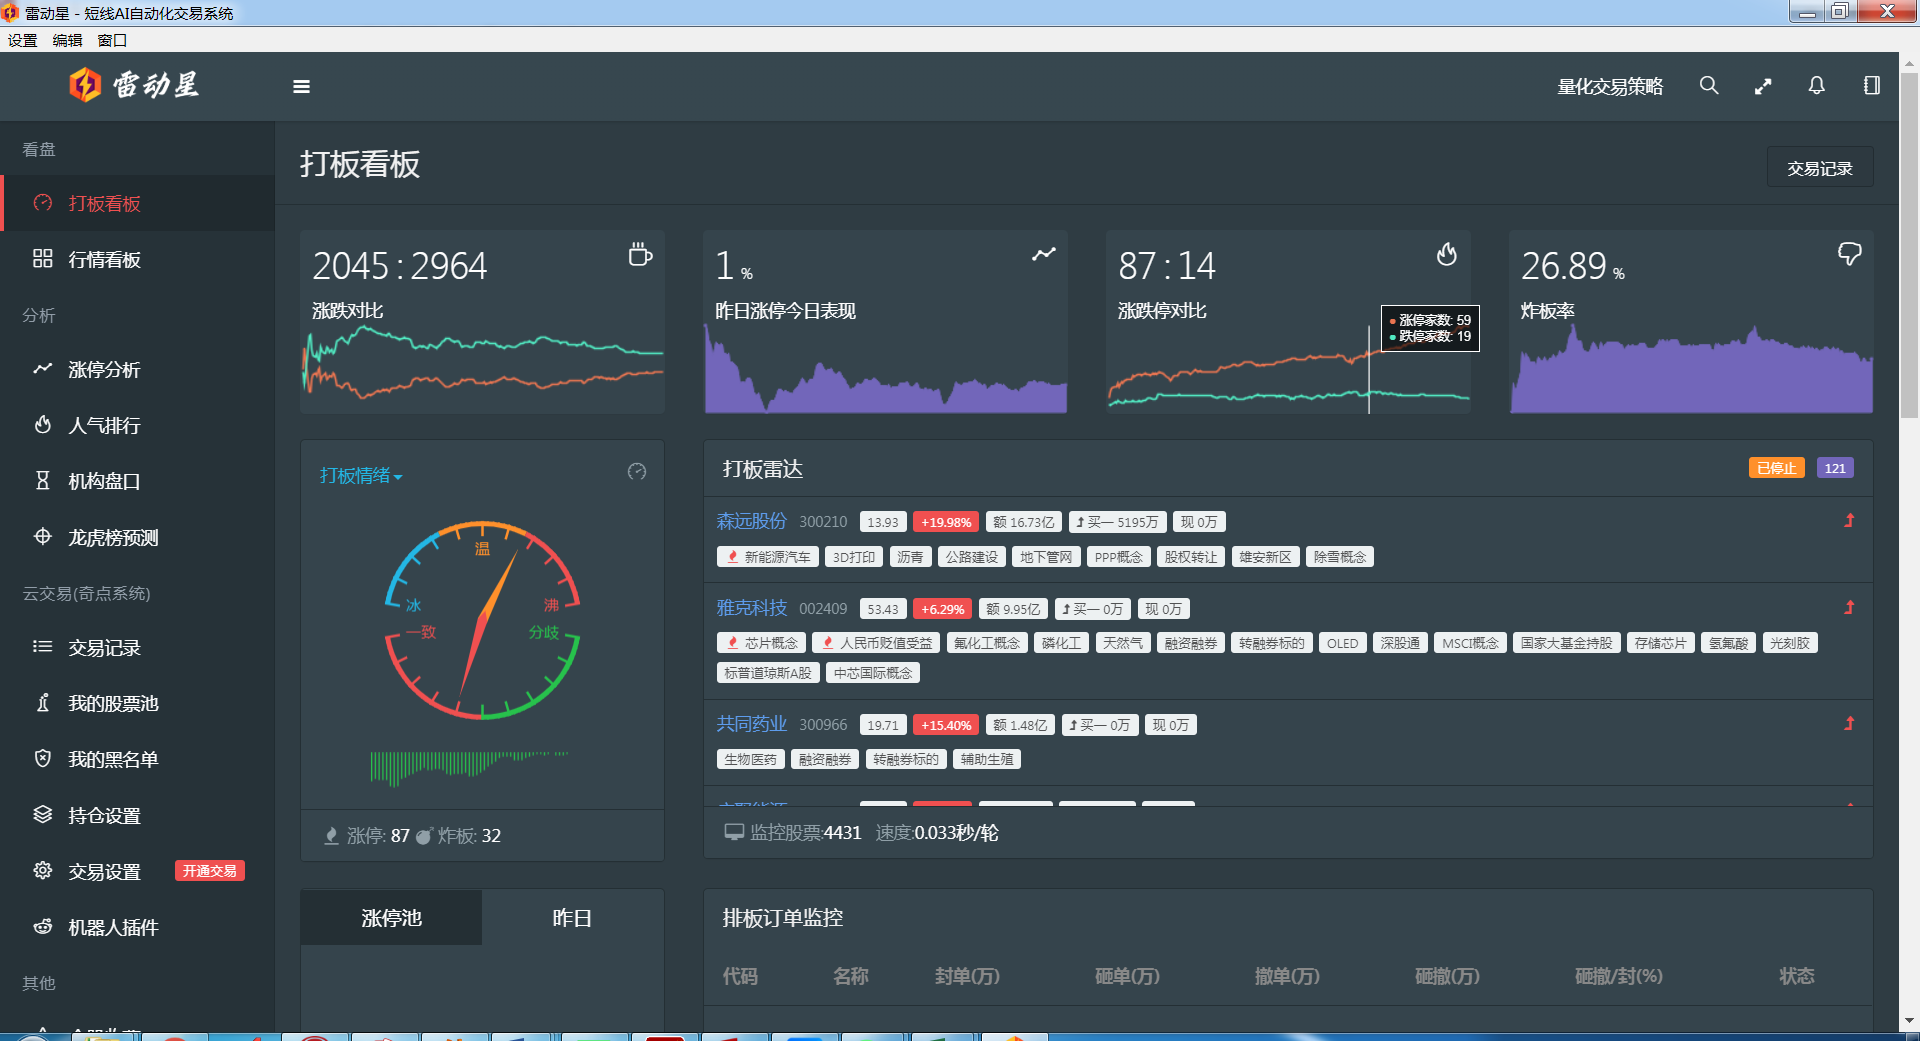Image resolution: width=1920 pixels, height=1041 pixels.
Task: Open the 编辑 menu
Action: pos(67,40)
